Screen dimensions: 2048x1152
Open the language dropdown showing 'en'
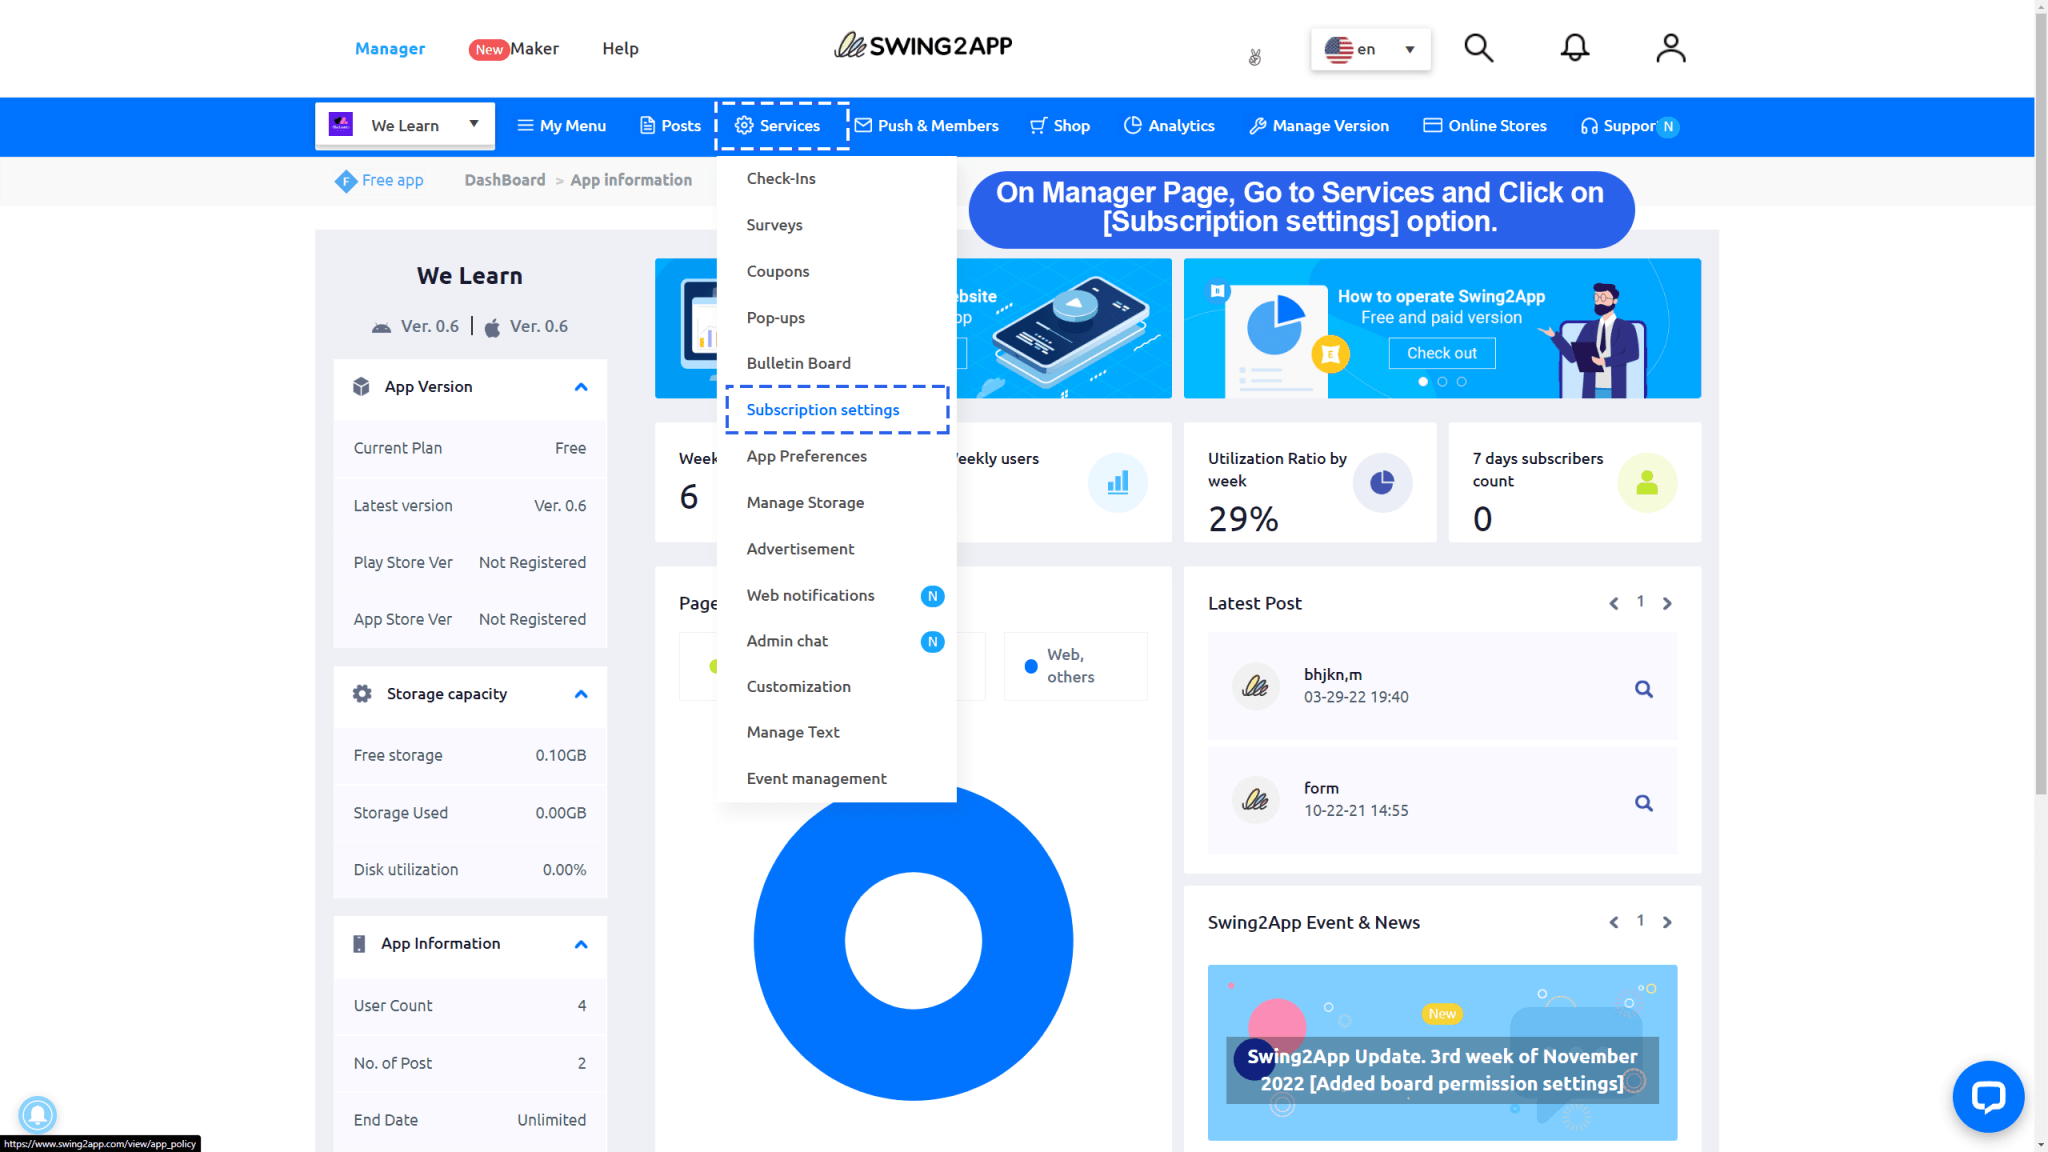pyautogui.click(x=1370, y=48)
